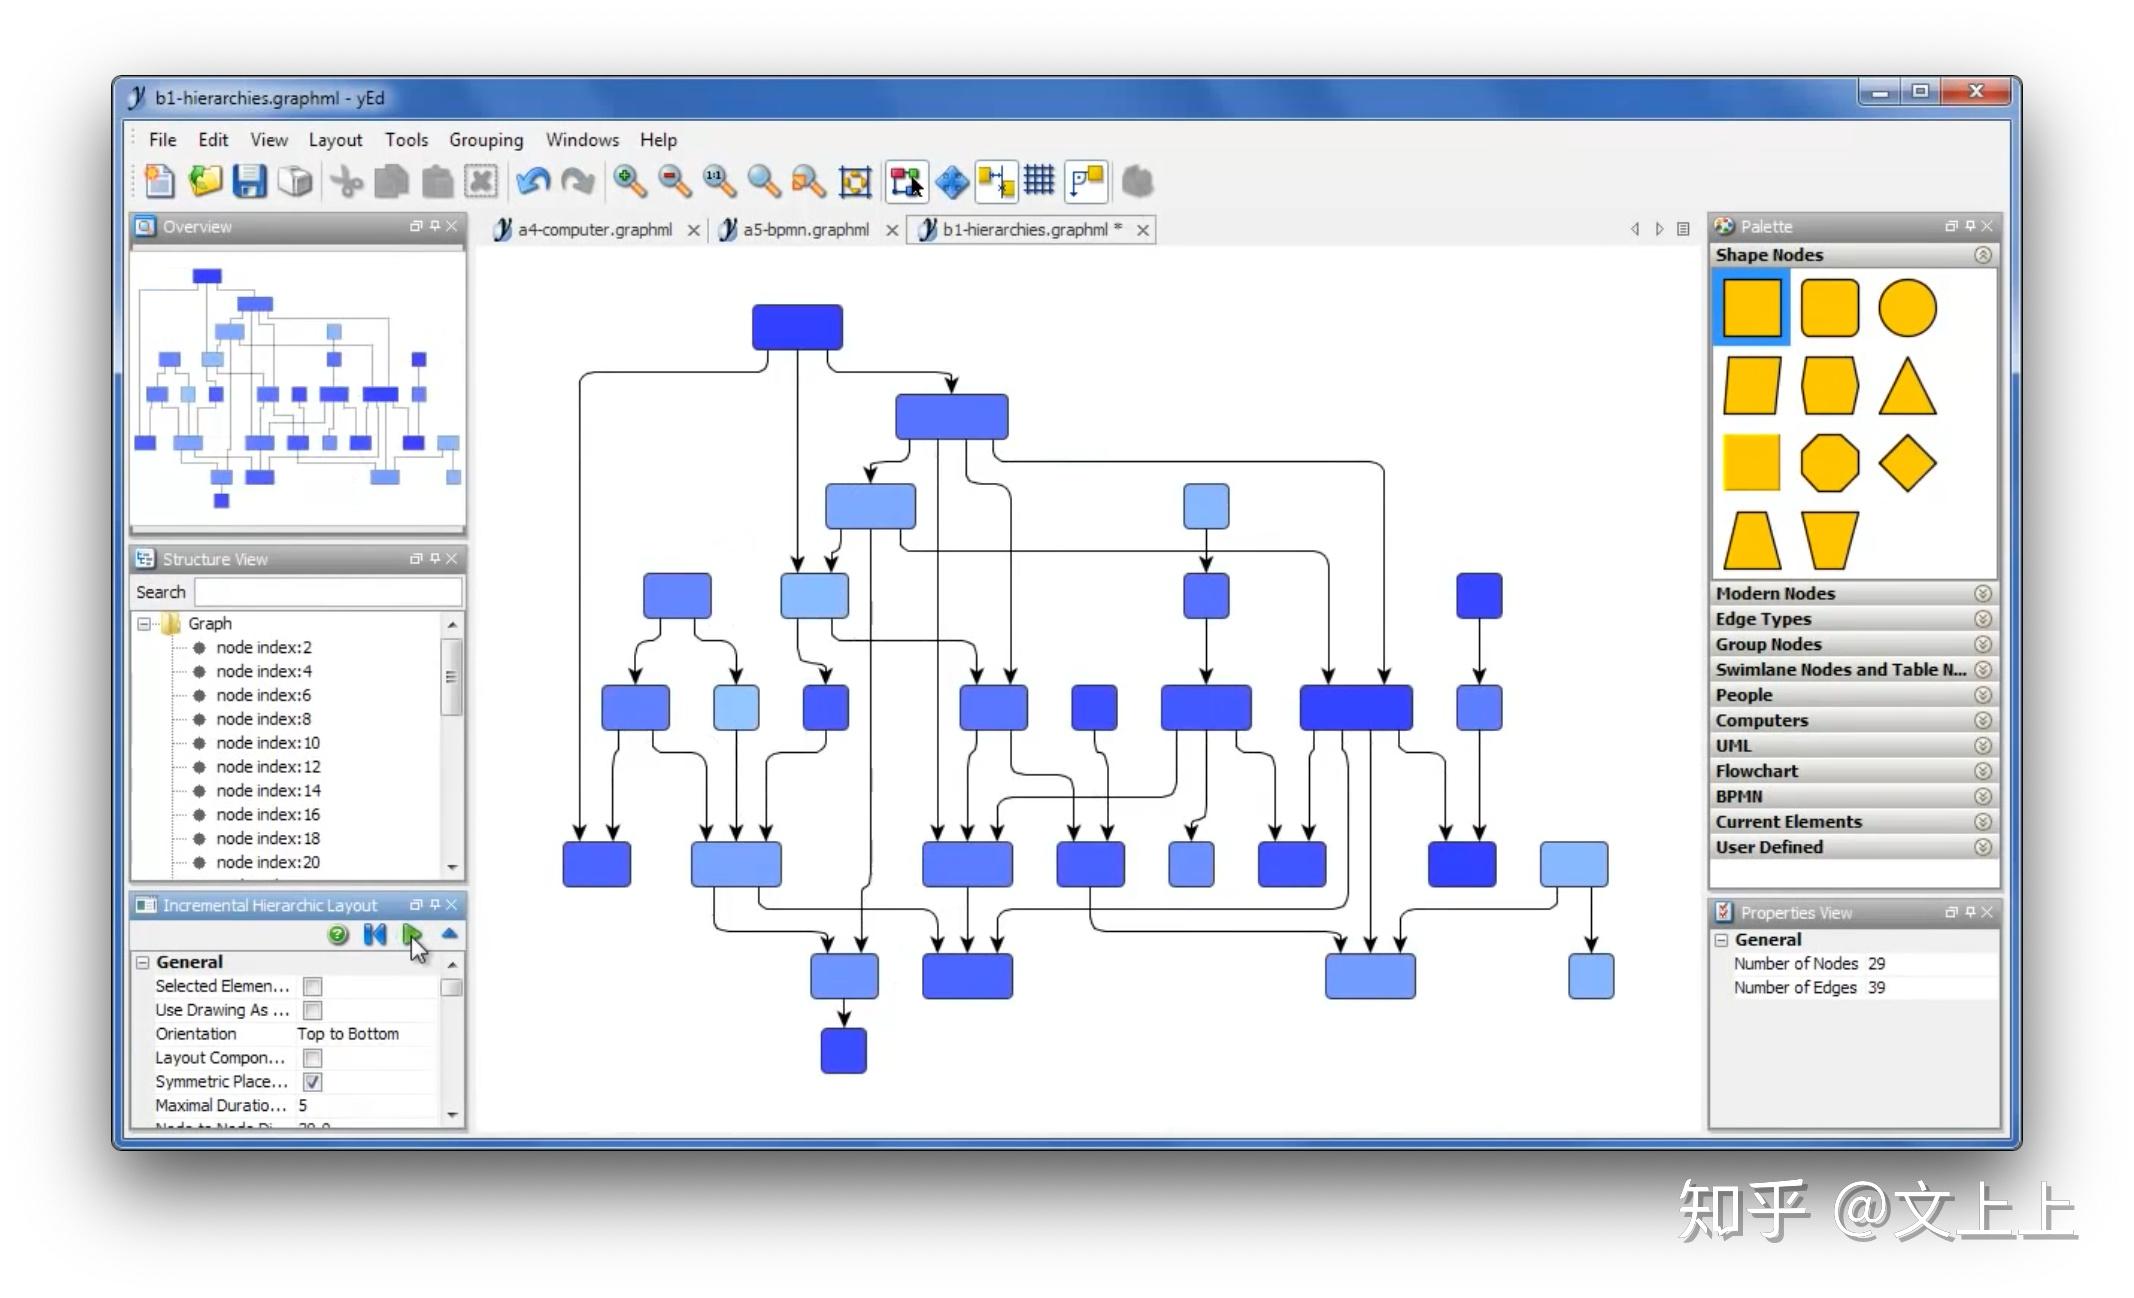The height and width of the screenshot is (1298, 2134).
Task: Toggle Selected Elements checkbox
Action: [312, 986]
